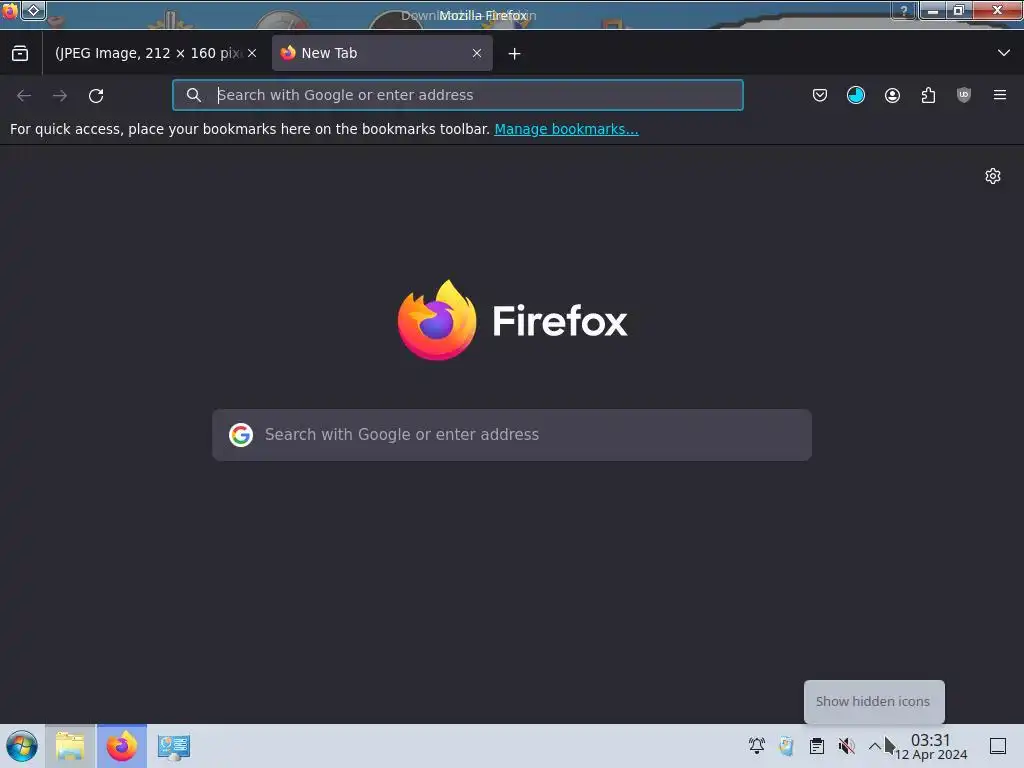This screenshot has width=1024, height=768.
Task: Close the Mozilla Firefox window
Action: (997, 10)
